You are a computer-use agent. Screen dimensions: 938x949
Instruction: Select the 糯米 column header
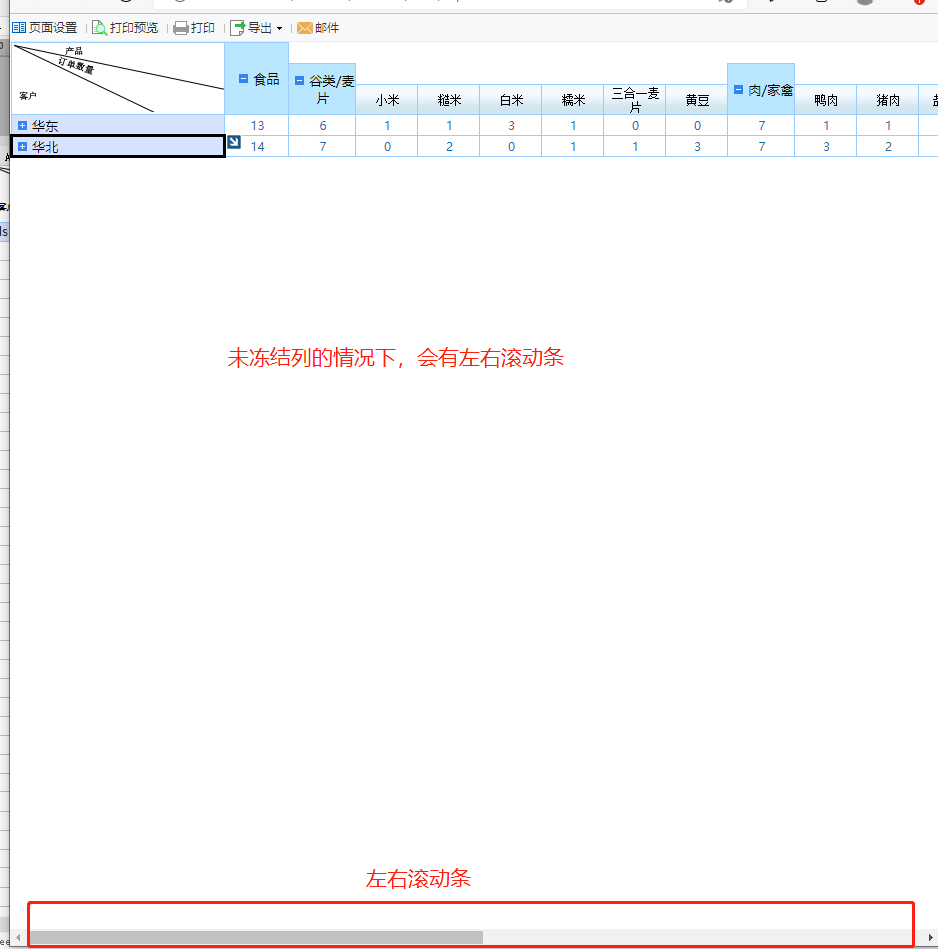coord(573,100)
